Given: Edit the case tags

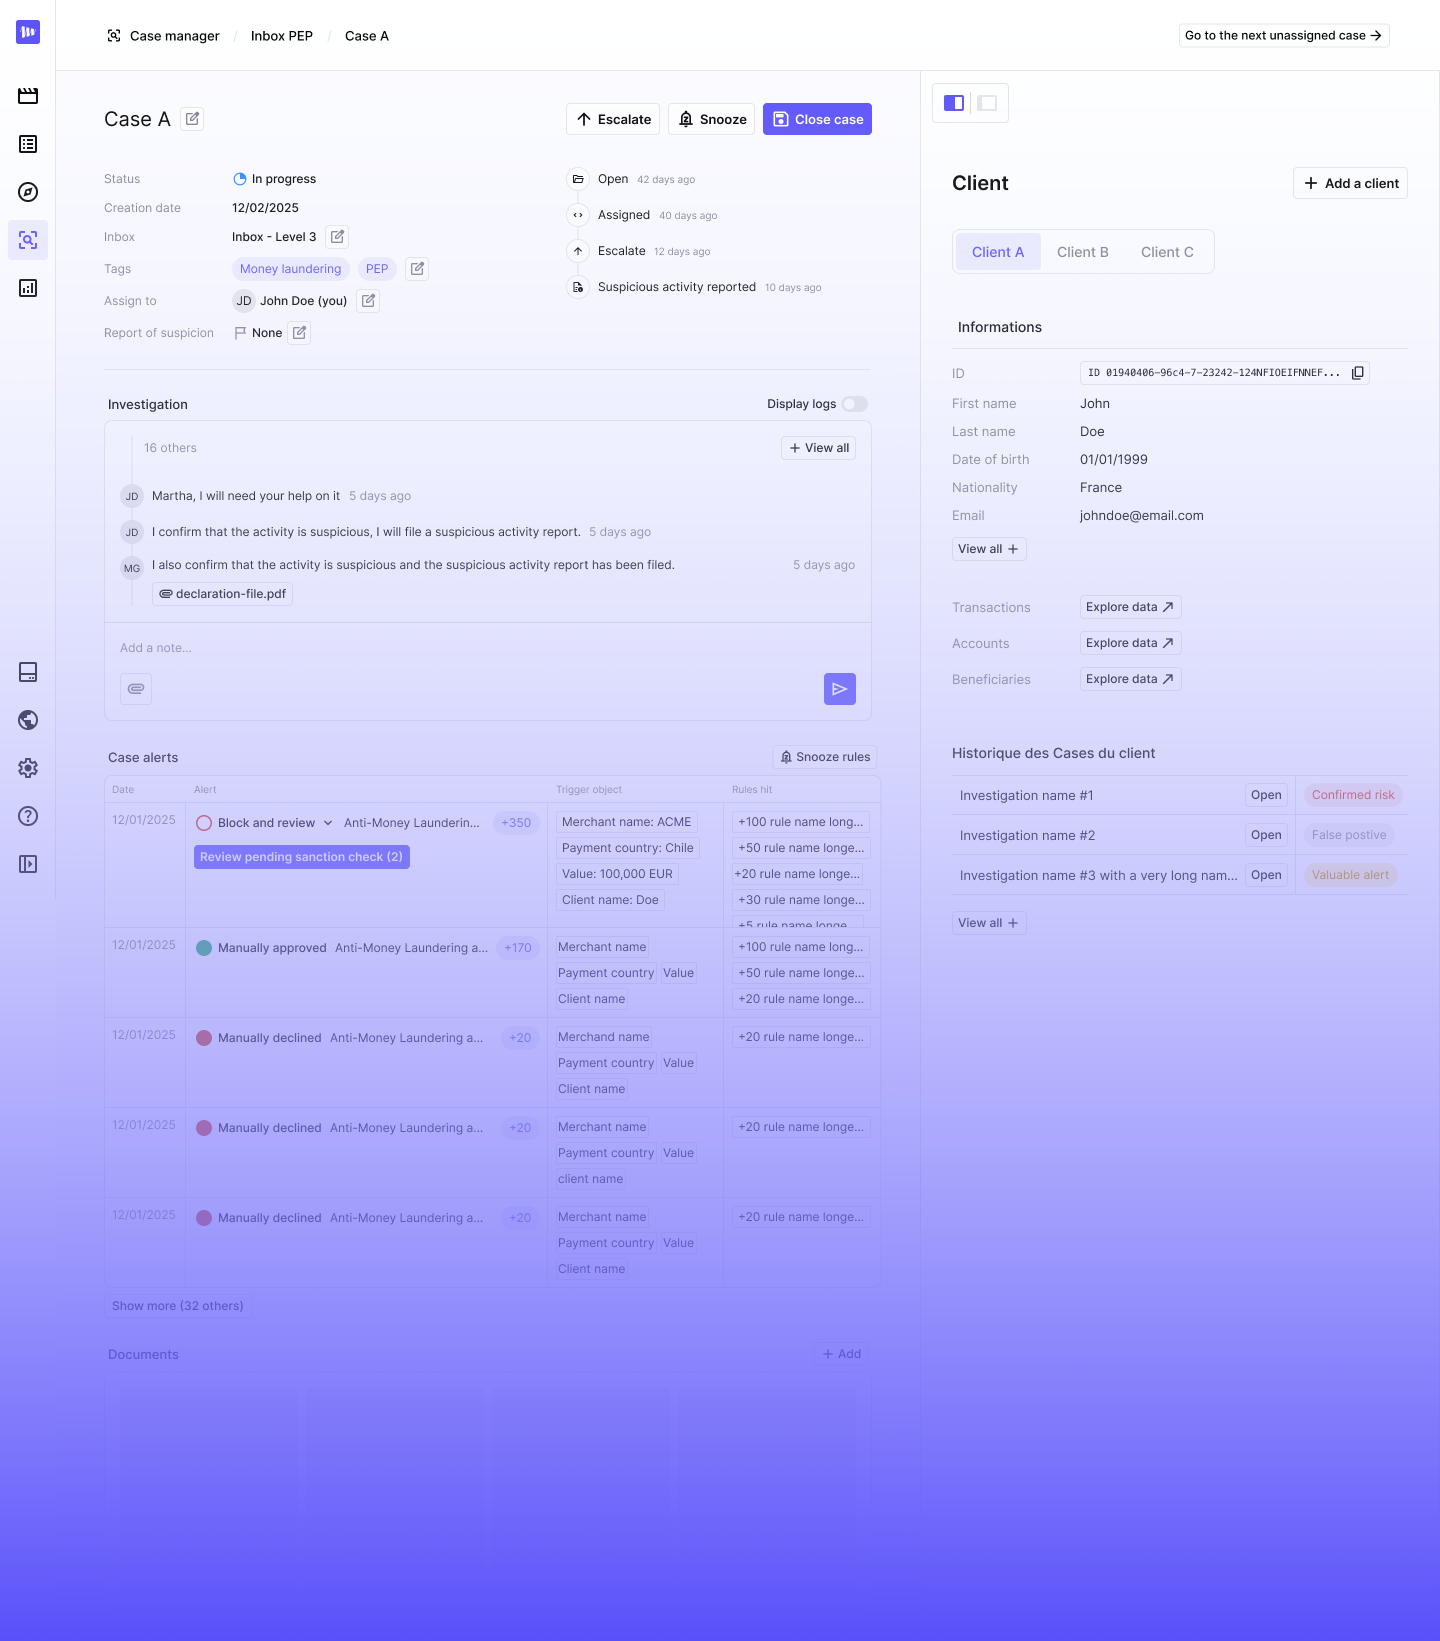Looking at the screenshot, I should click(418, 269).
